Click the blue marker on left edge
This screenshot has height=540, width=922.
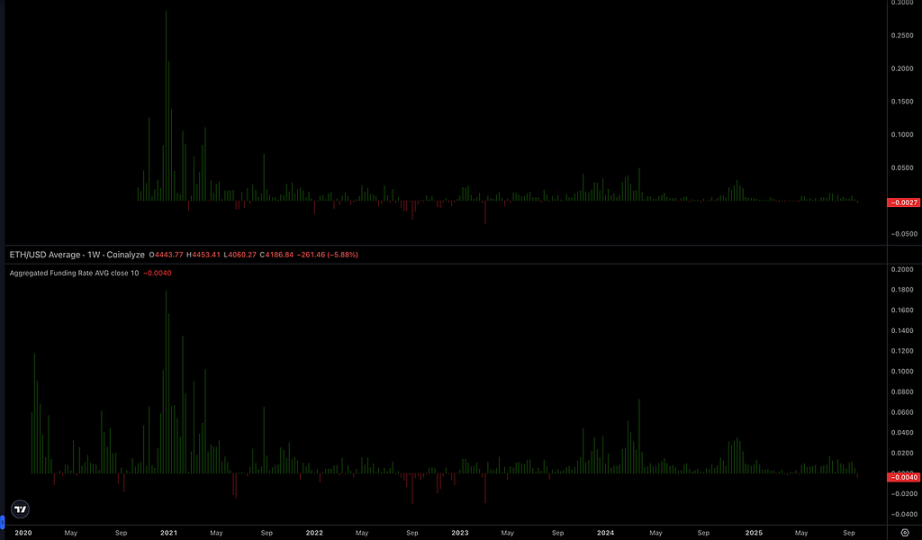[x=2, y=522]
